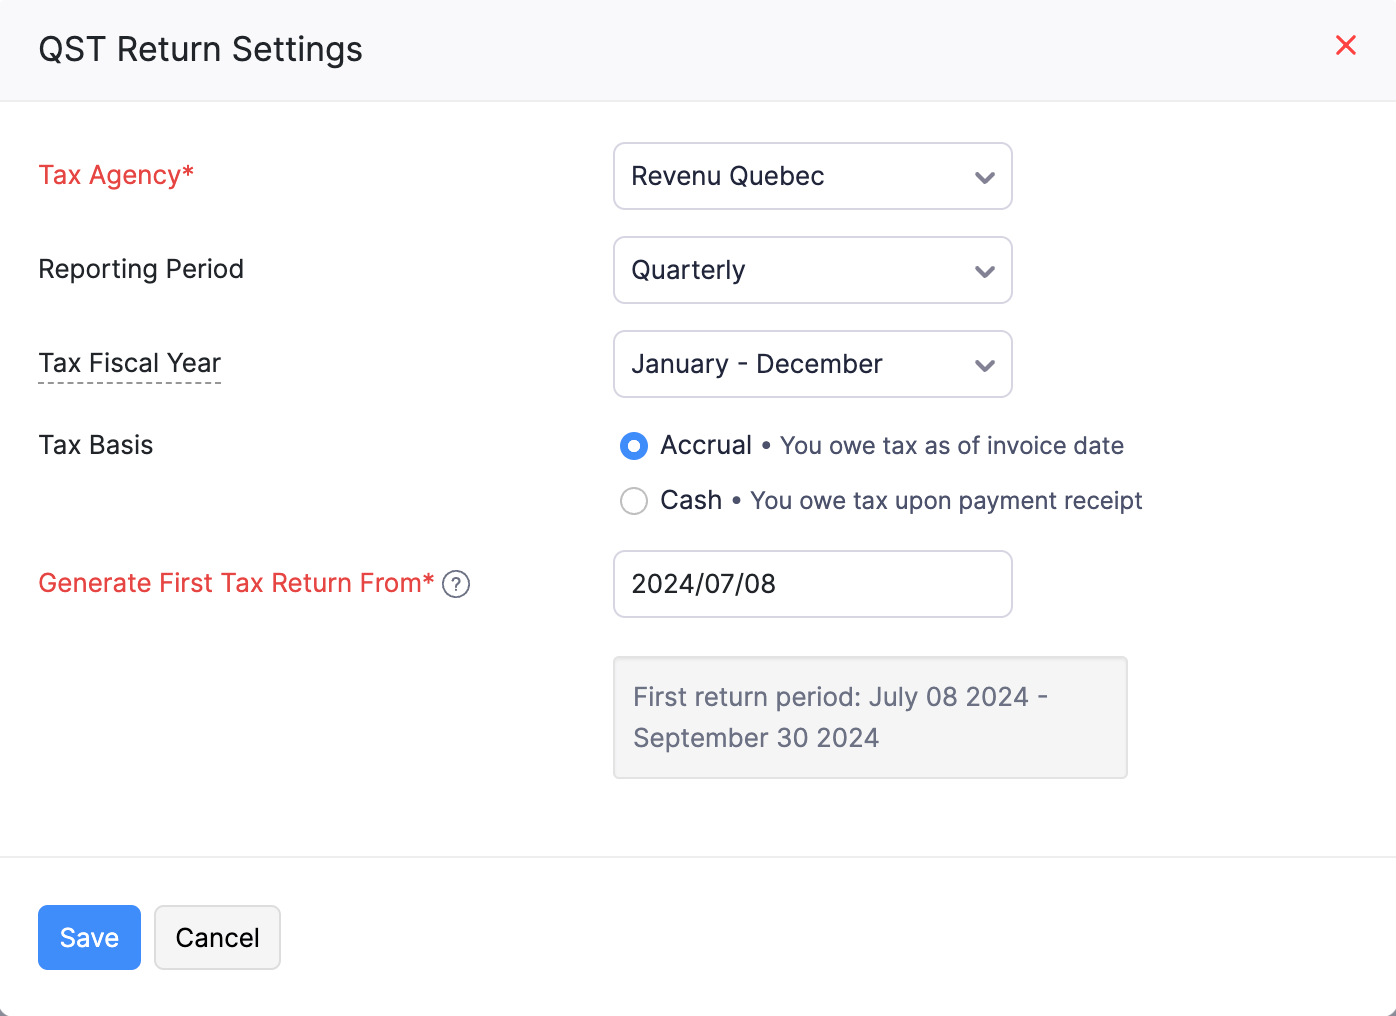Click the First return period info box
The height and width of the screenshot is (1016, 1396).
[869, 717]
